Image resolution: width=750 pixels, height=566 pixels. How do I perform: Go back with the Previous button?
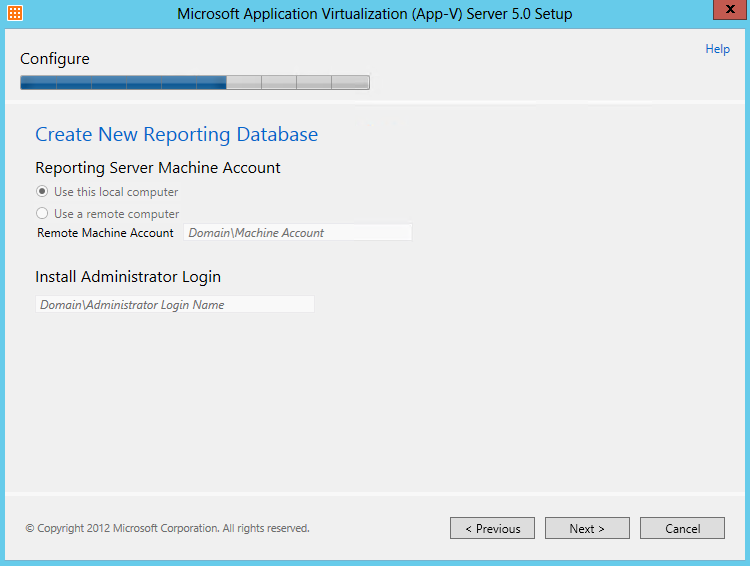[x=492, y=528]
